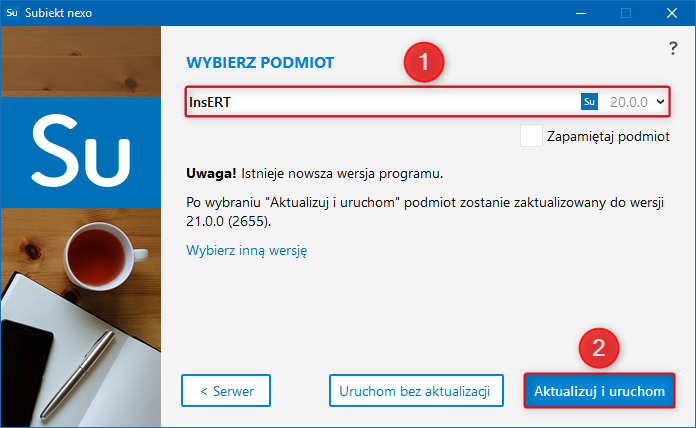Close the Subiekt nexo window
Screen dimensions: 696x428
(x=672, y=13)
